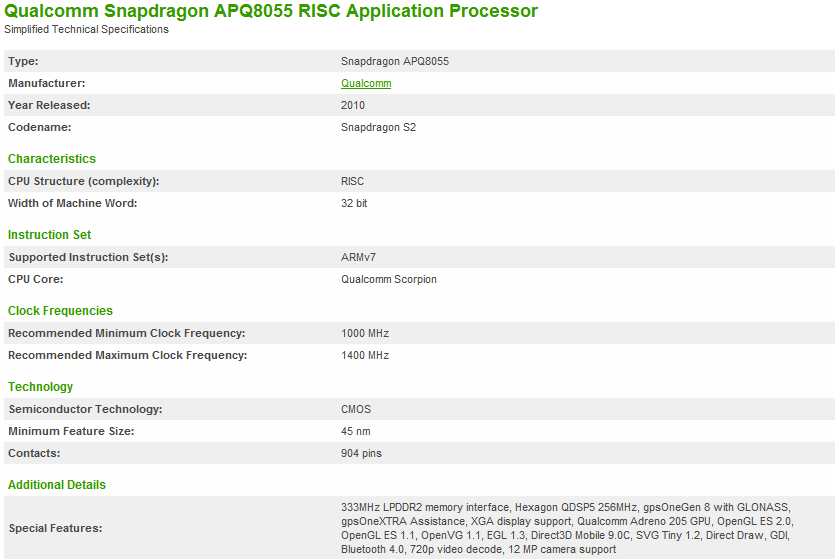Image resolution: width=838 pixels, height=559 pixels.
Task: Click the 'Semiconductor Technology:' label
Action: [x=85, y=409]
